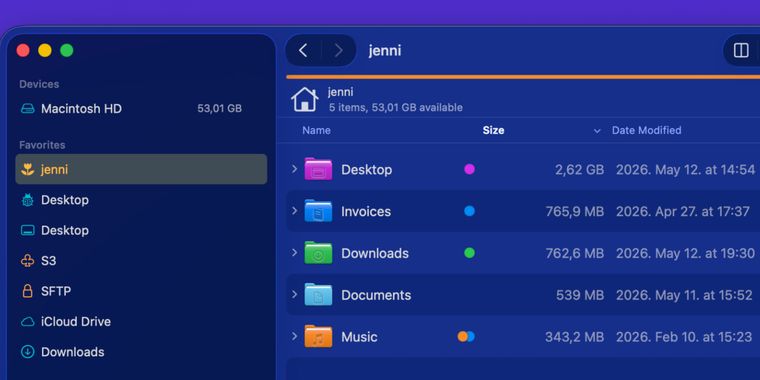
Task: Toggle the dual-pane view icon
Action: coord(741,50)
